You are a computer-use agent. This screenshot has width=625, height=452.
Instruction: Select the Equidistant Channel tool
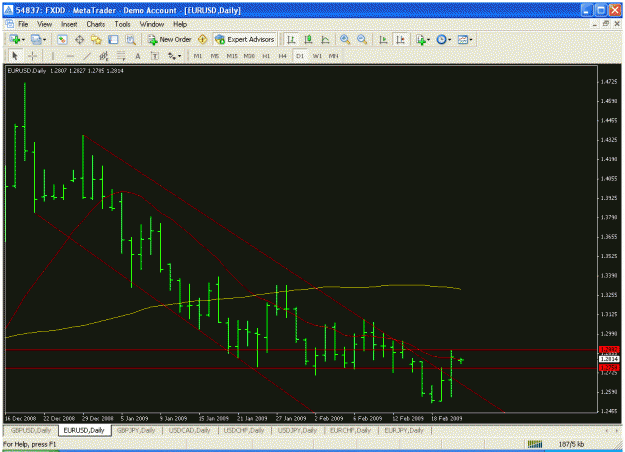[104, 56]
